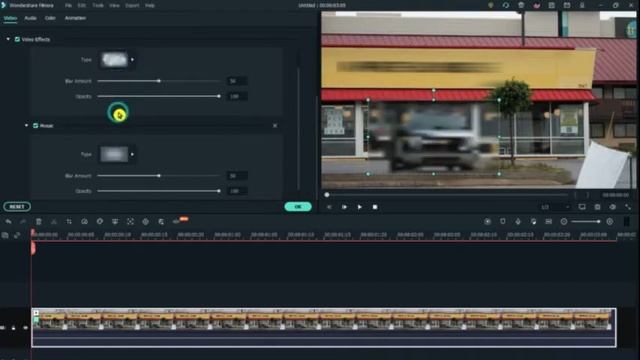
Task: Open the Edit adjustments icon in toolbar
Action: click(x=161, y=221)
